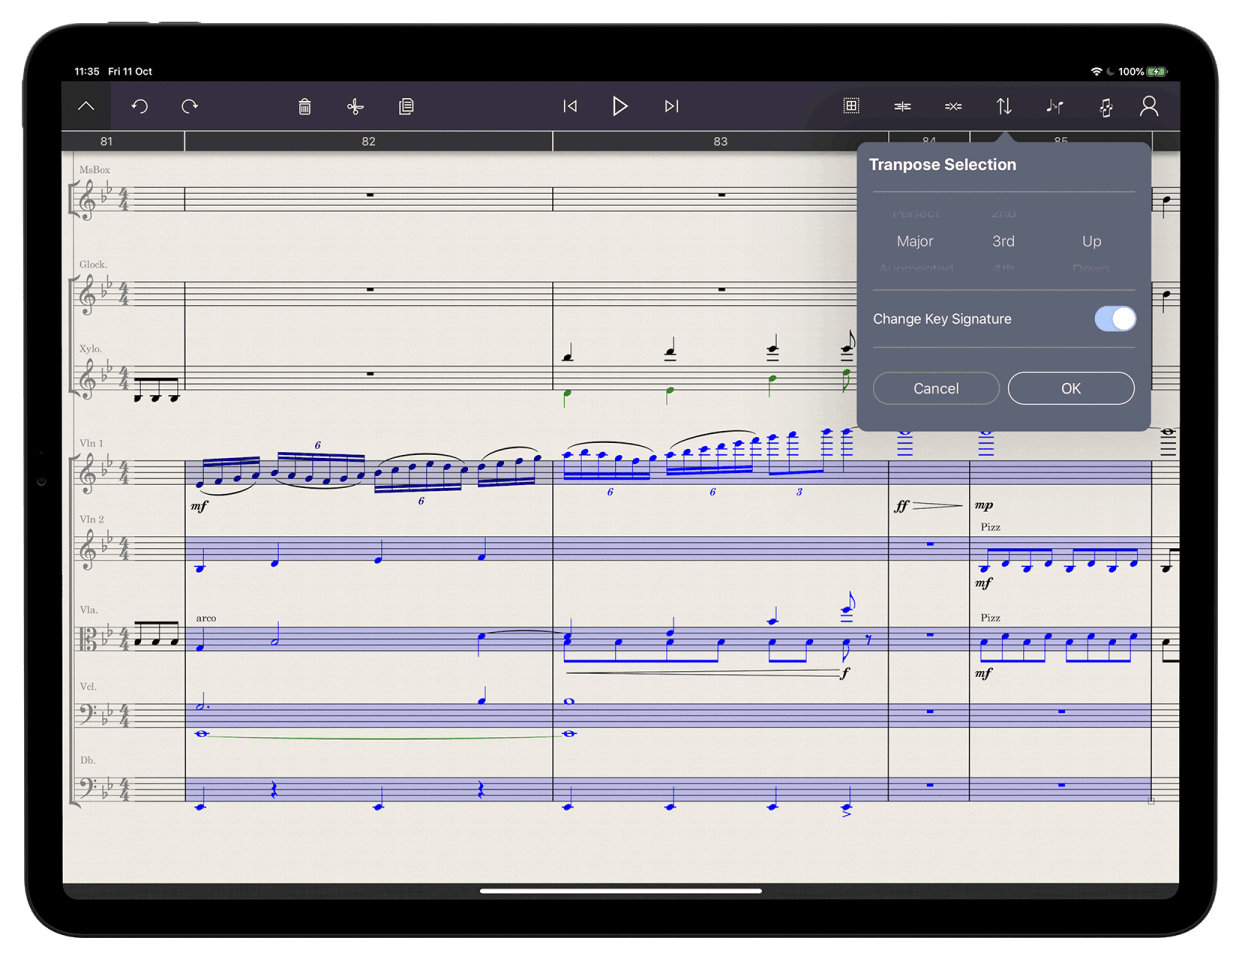Screen dimensions: 1251x956
Task: Click bar number 82 in the ruler
Action: 368,141
